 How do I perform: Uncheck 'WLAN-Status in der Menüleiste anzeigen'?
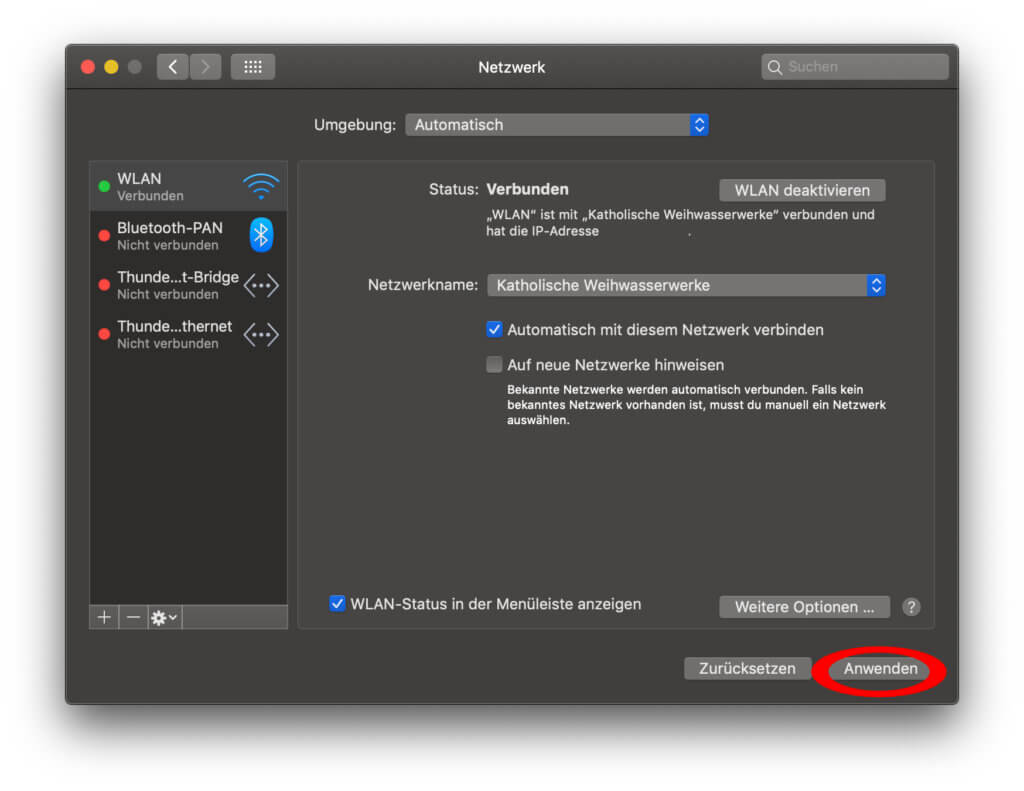[x=337, y=603]
